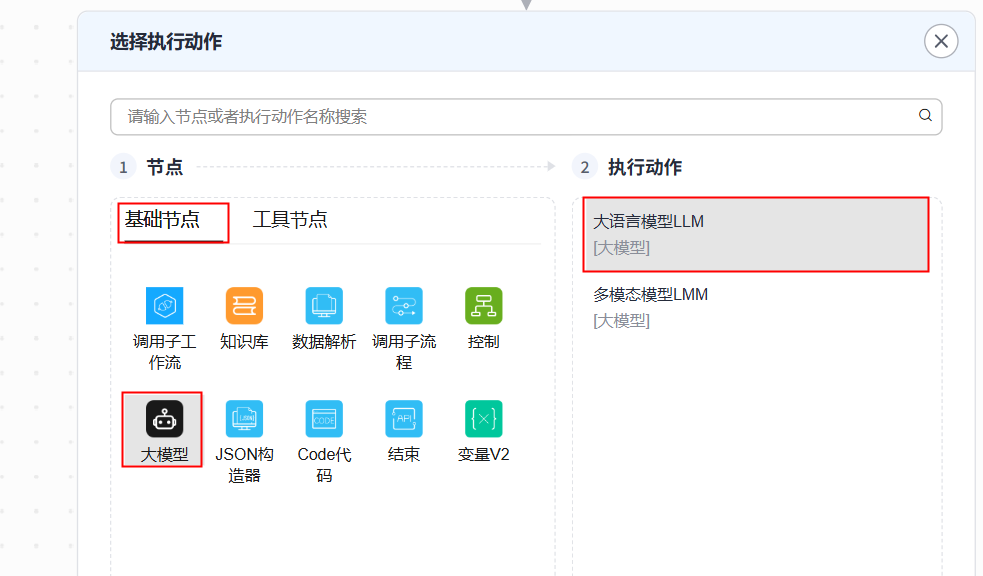Click the green 控制 node icon
983x576 pixels.
click(483, 306)
